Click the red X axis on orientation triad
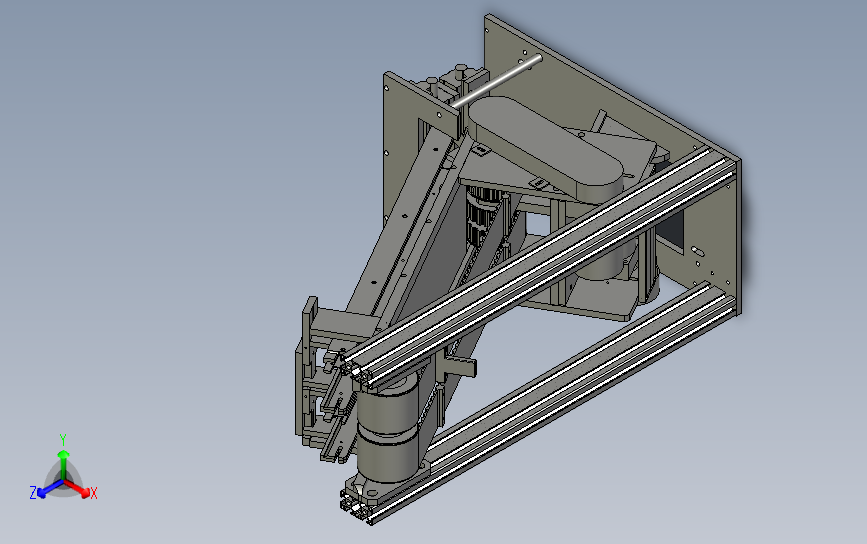 [x=80, y=489]
